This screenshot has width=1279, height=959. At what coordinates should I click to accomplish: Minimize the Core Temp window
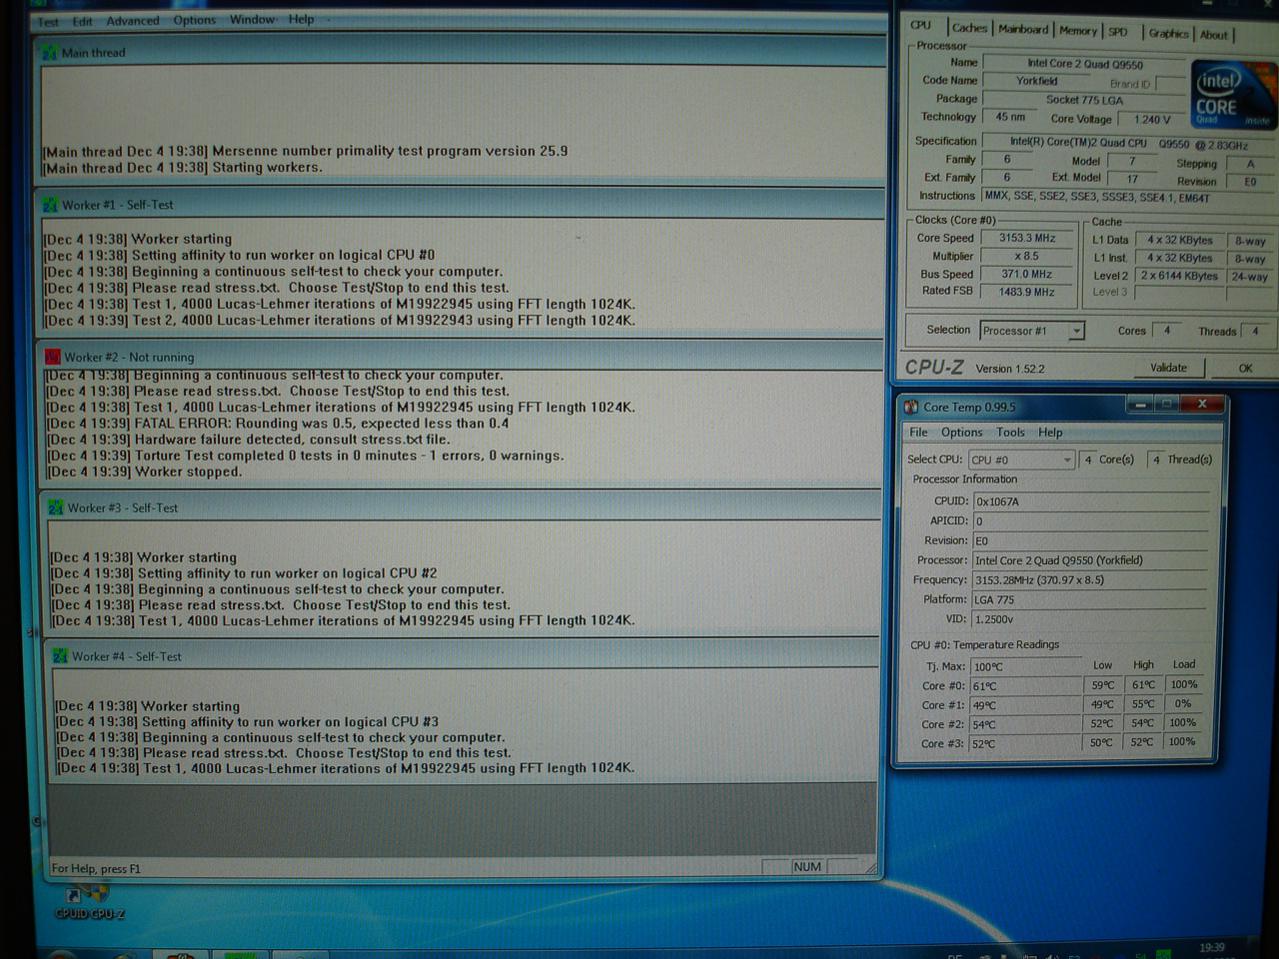1138,404
